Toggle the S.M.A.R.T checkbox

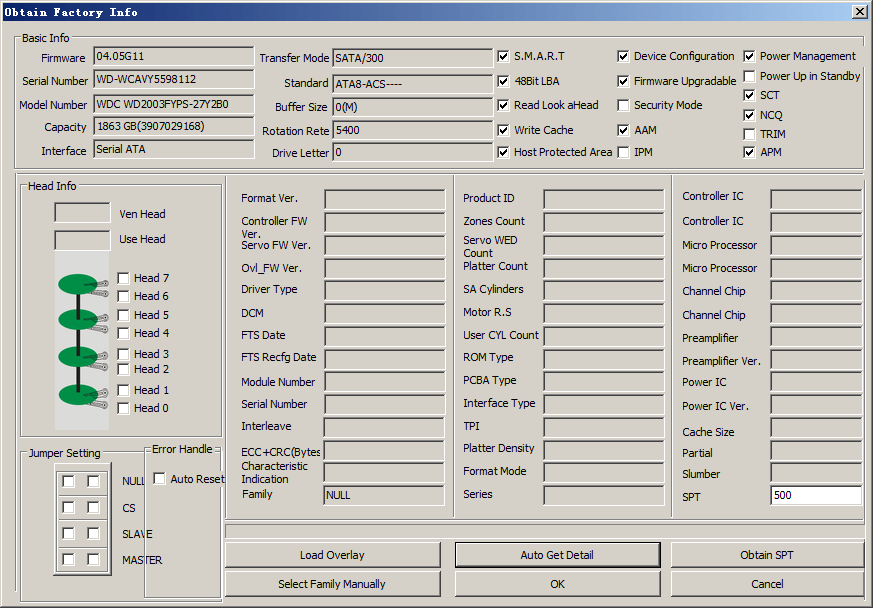[503, 56]
